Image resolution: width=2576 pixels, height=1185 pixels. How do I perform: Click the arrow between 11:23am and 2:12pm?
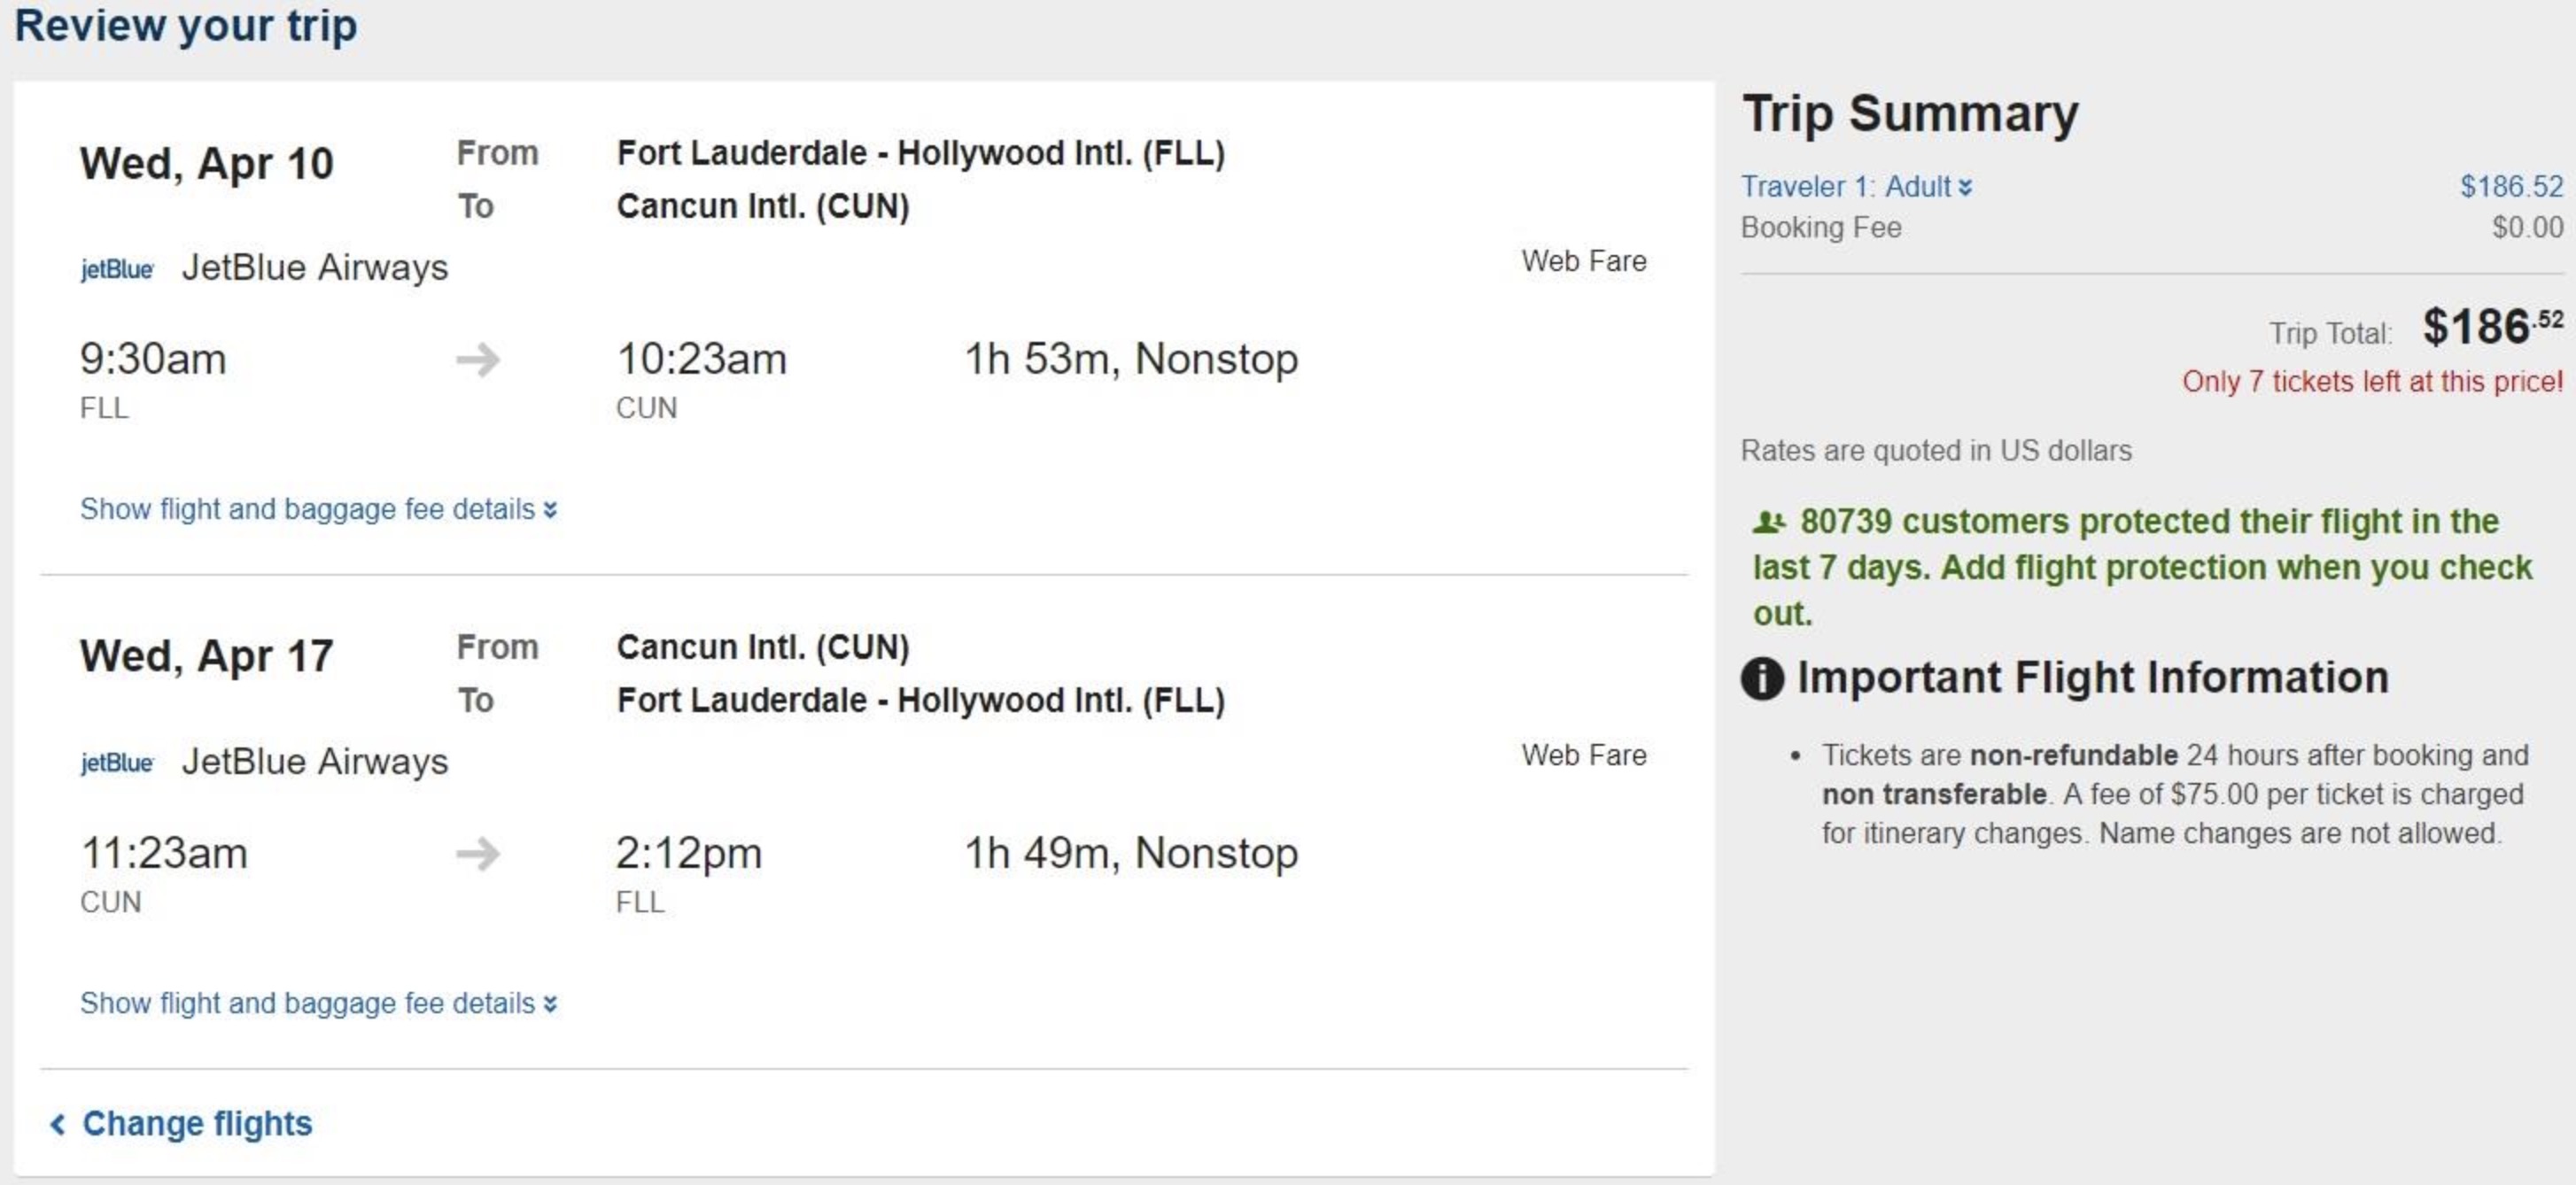(478, 854)
